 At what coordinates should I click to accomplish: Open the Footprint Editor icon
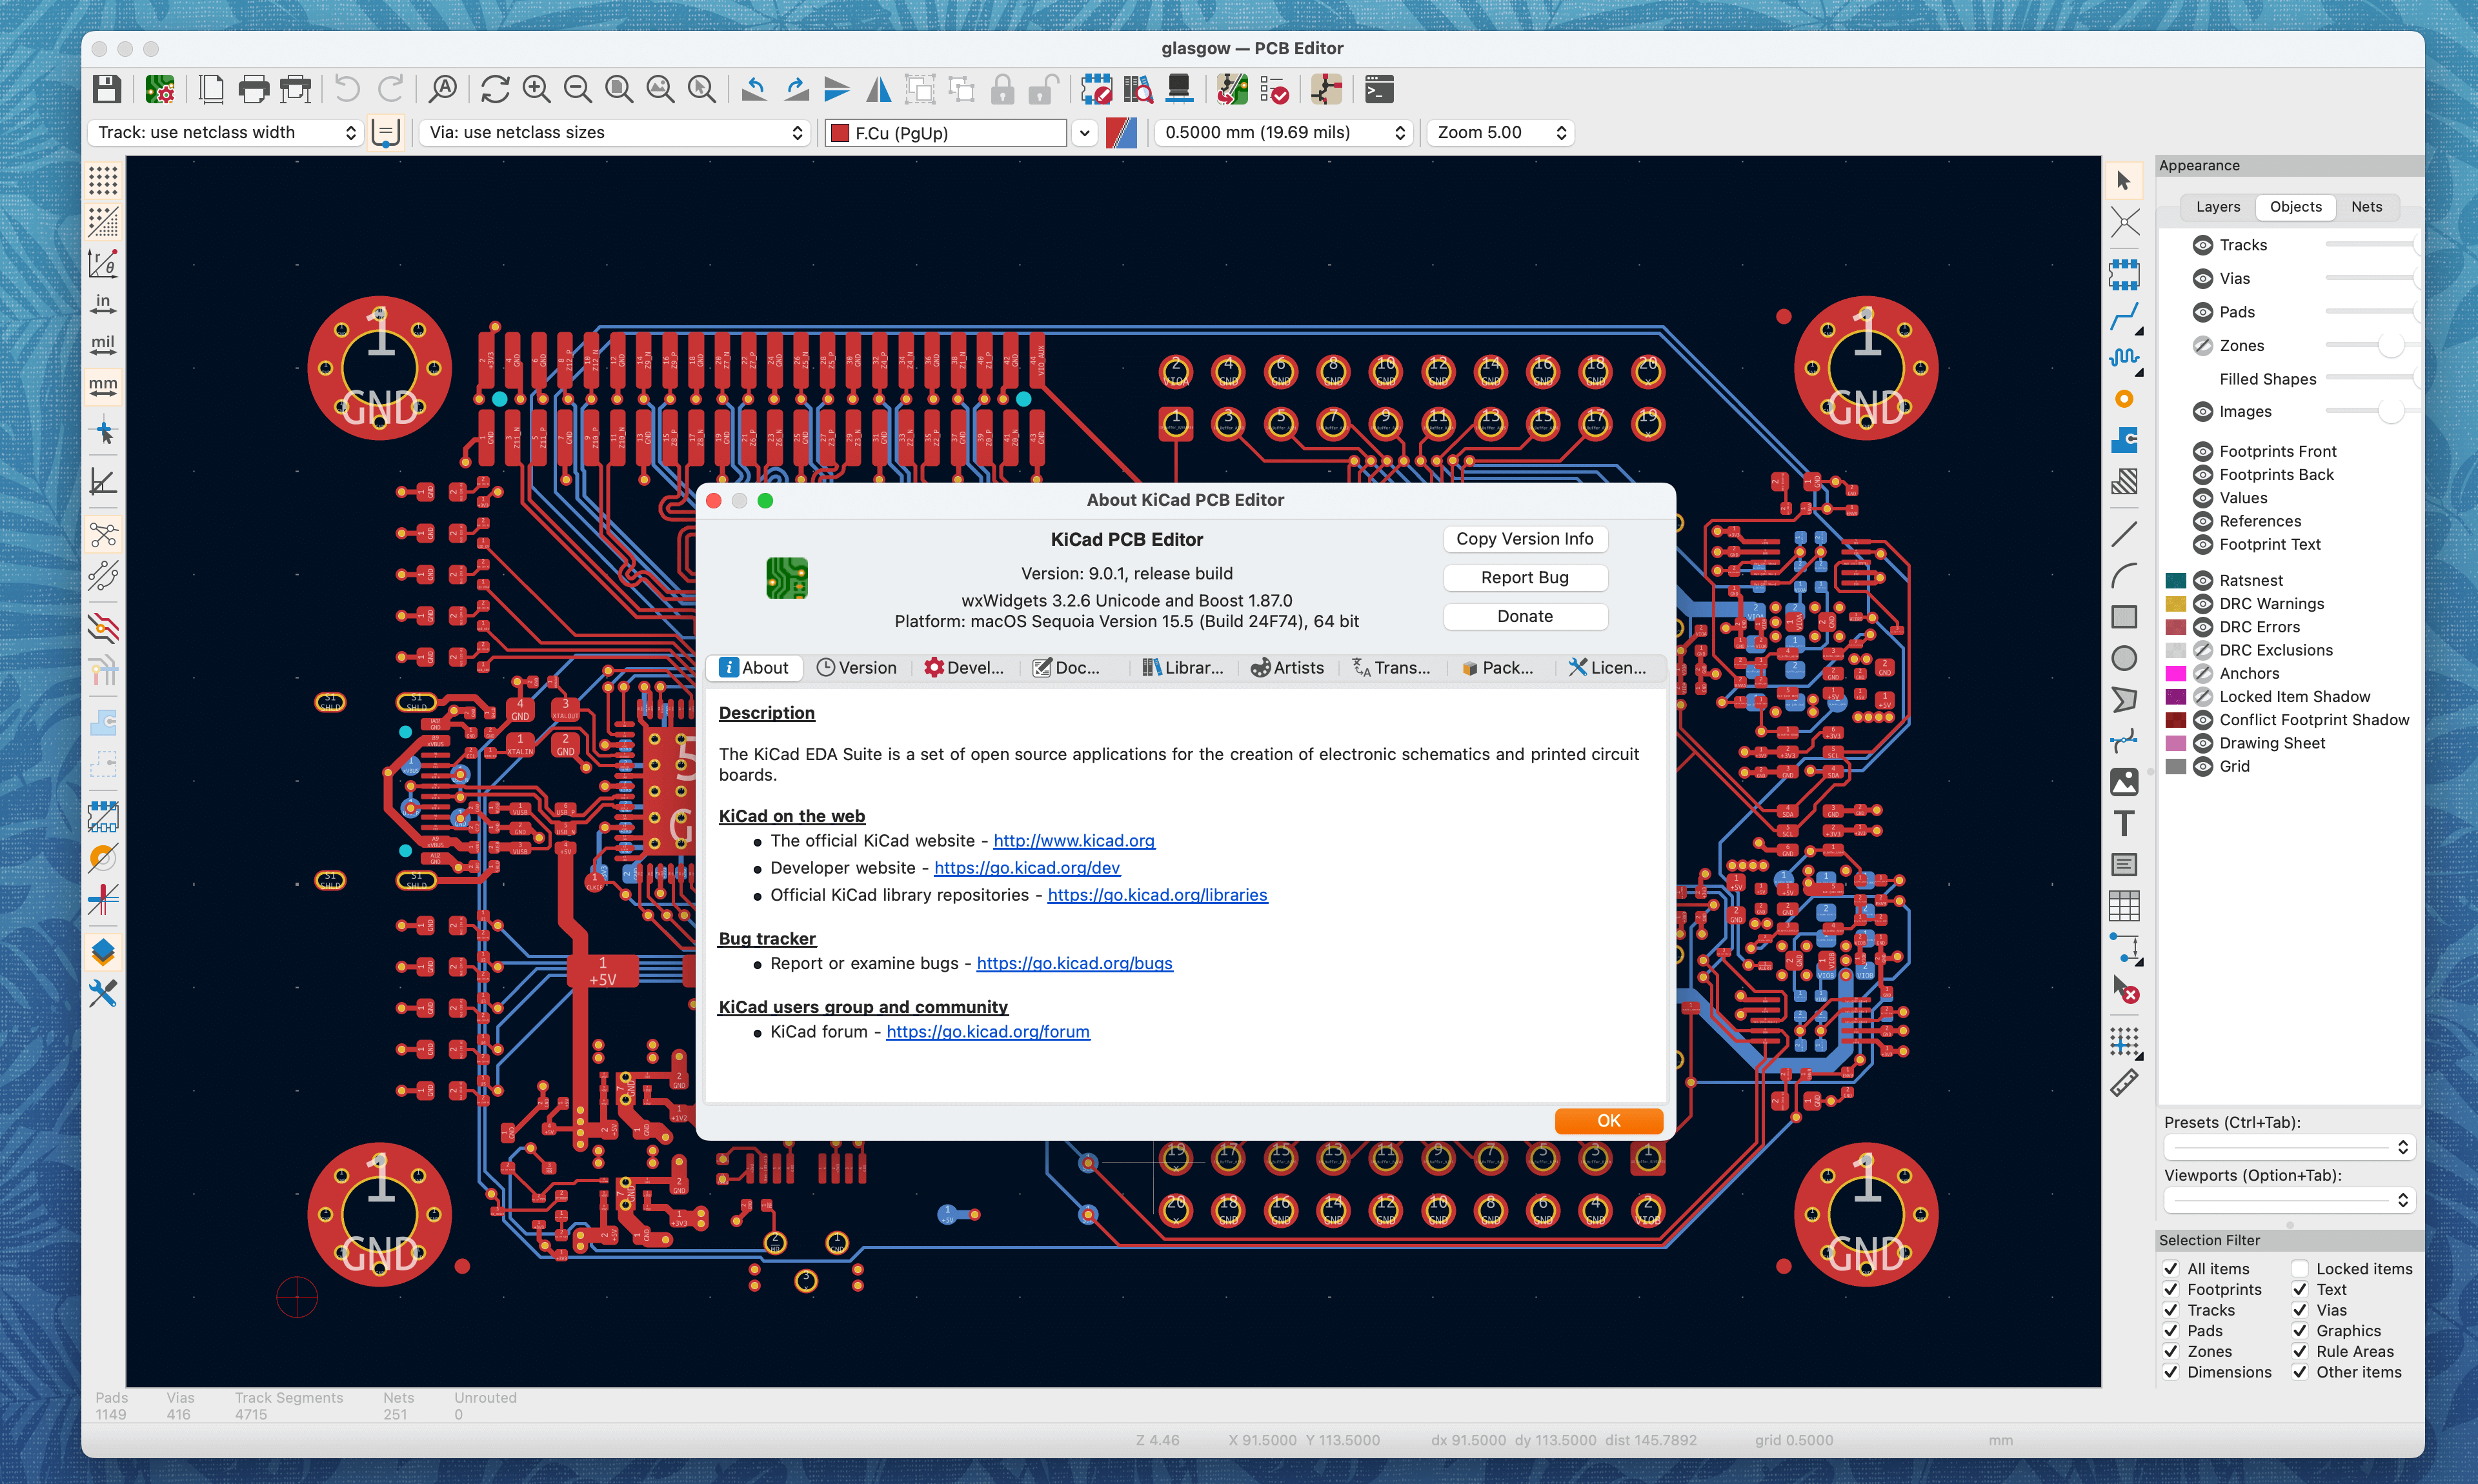[1097, 90]
